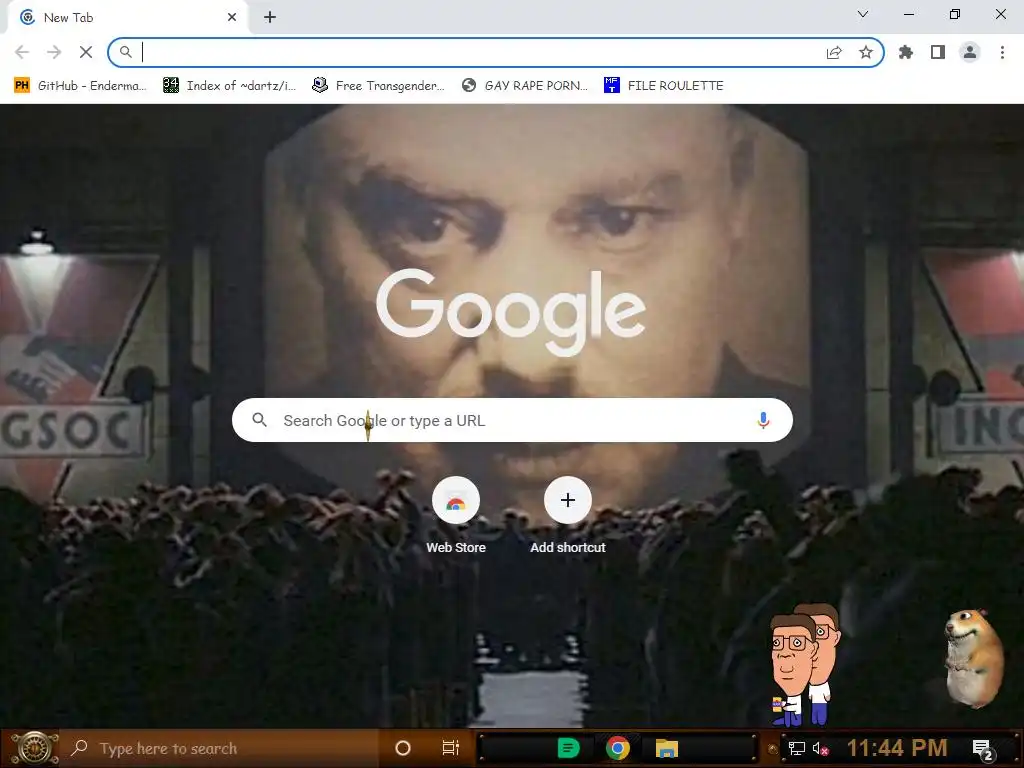
Task: Click the address bar magnifier icon
Action: pos(125,52)
